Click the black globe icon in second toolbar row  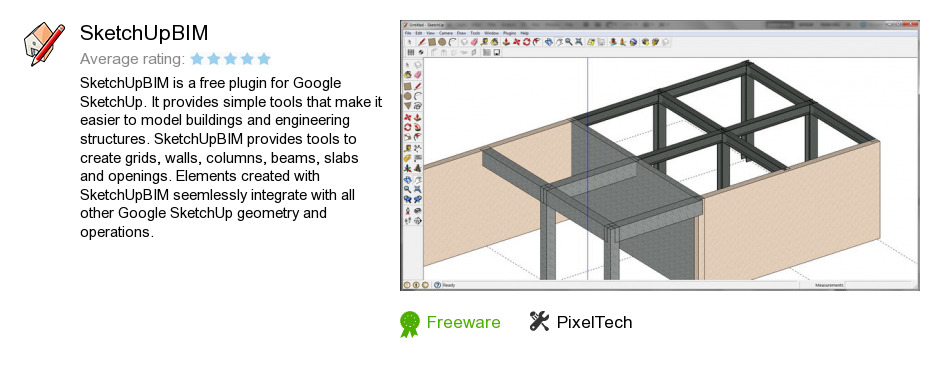421,52
